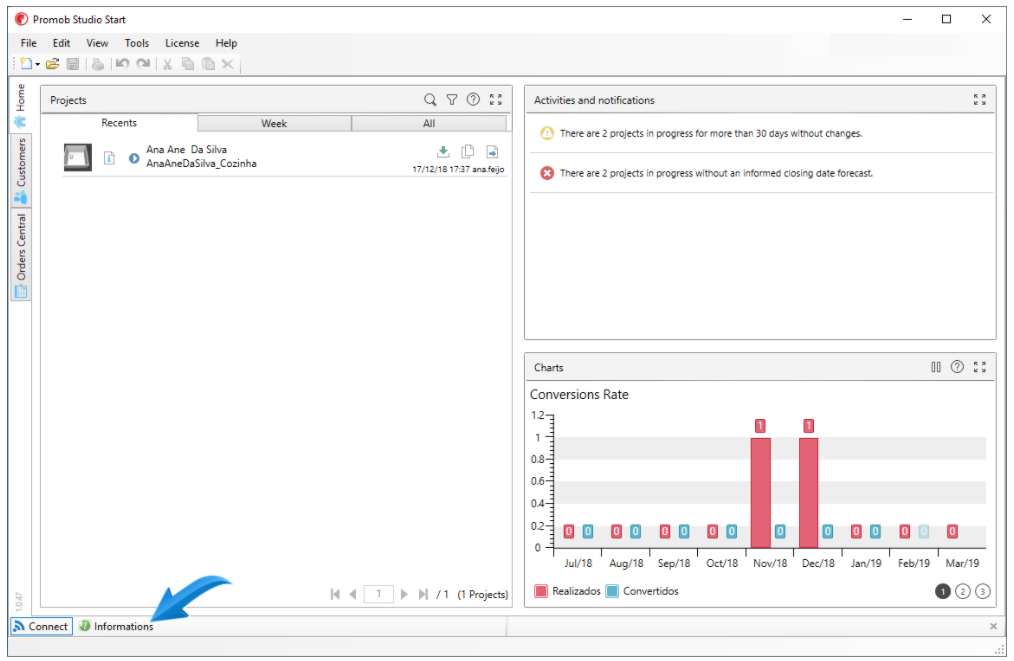1014x661 pixels.
Task: Click the Undo toolbar icon
Action: [122, 63]
